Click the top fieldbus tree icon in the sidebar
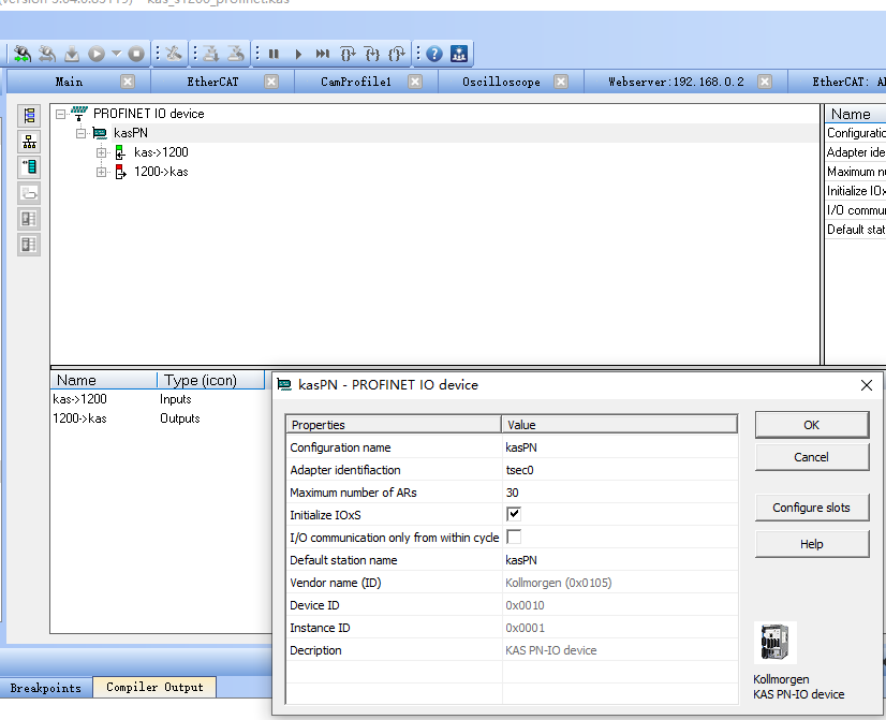The image size is (886, 720). pos(30,115)
